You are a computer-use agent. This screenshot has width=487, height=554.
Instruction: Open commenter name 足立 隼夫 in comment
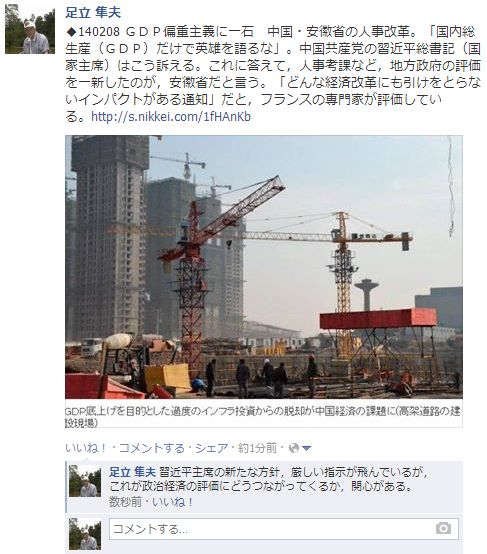tap(132, 472)
